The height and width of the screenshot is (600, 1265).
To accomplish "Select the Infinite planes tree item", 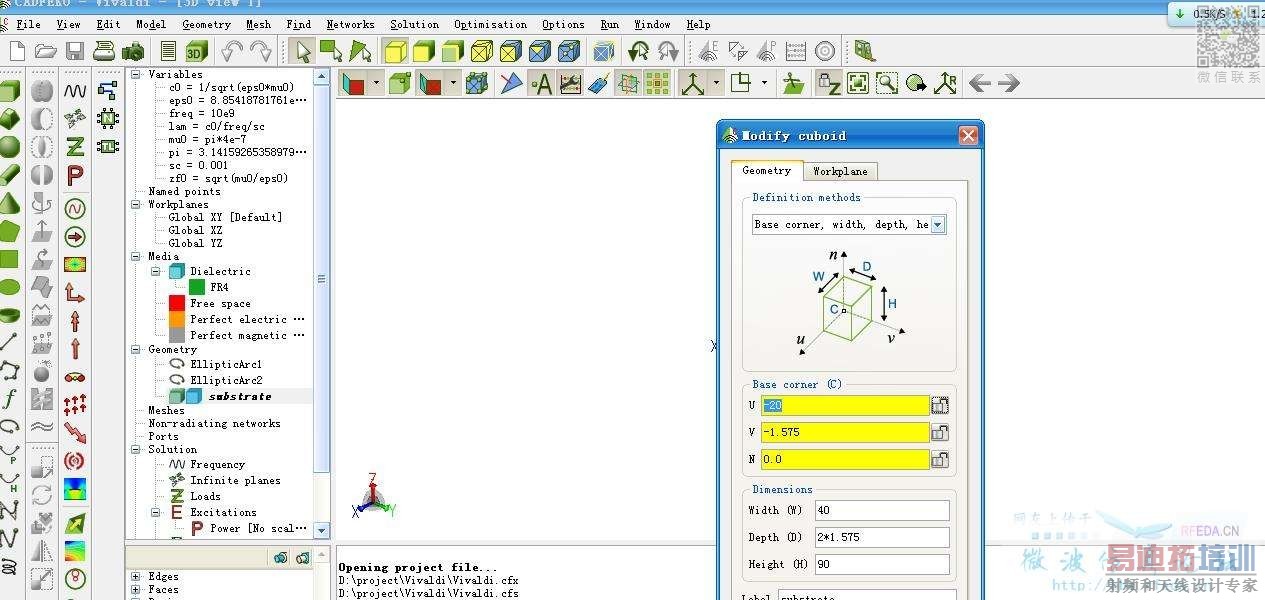I will 235,480.
